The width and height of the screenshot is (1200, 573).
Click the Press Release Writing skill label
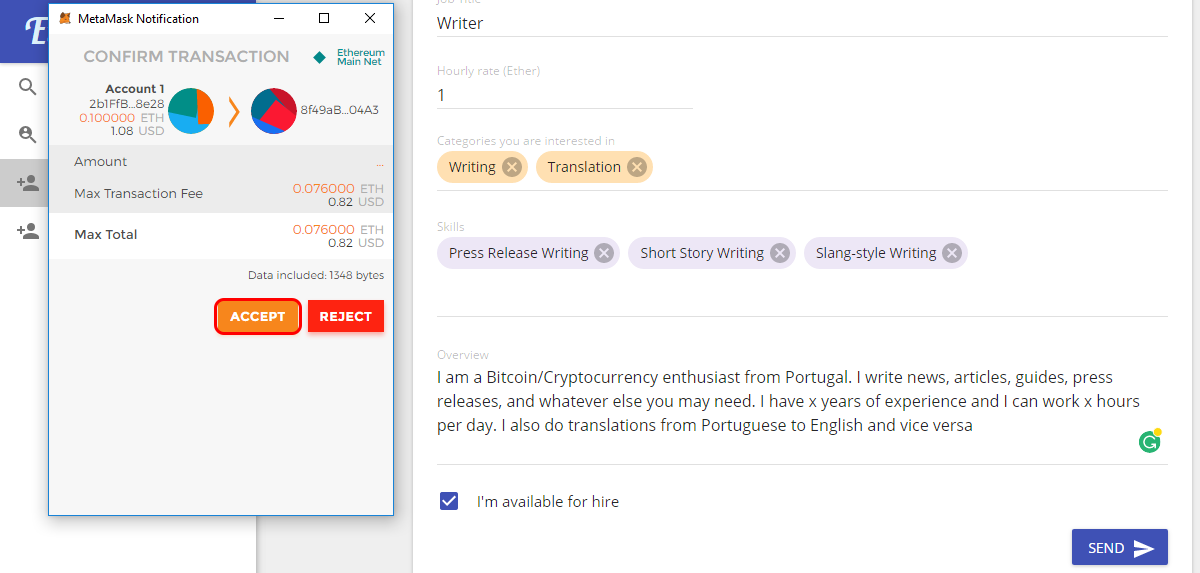coord(518,253)
